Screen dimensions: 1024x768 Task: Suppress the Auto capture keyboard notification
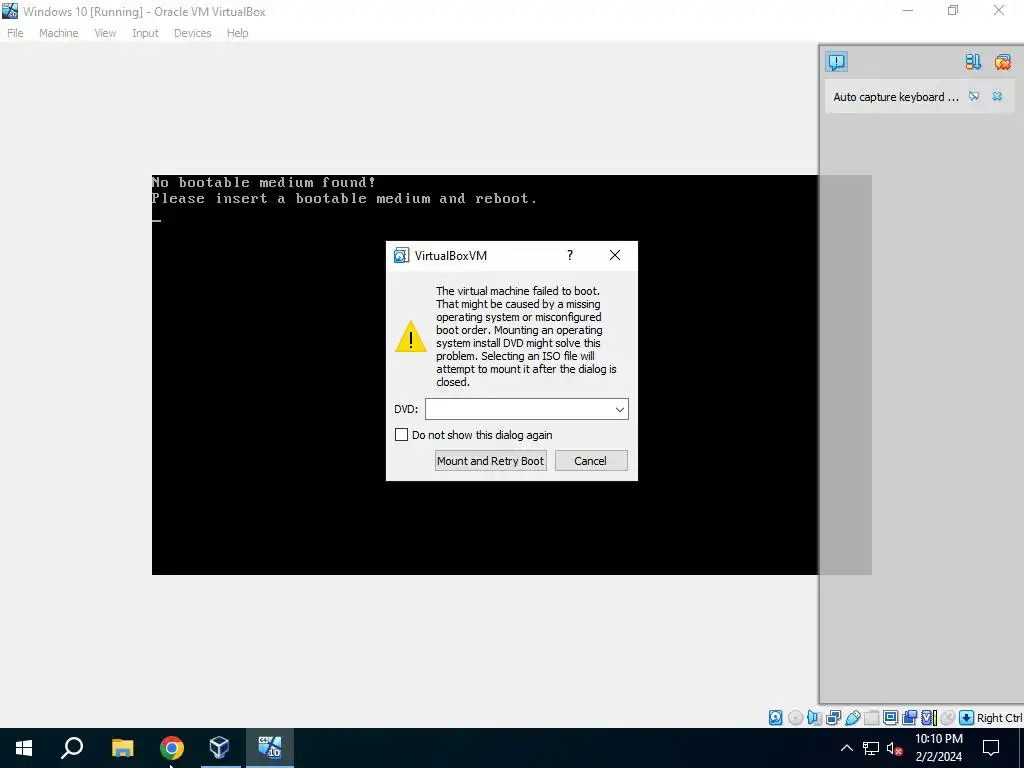[974, 97]
